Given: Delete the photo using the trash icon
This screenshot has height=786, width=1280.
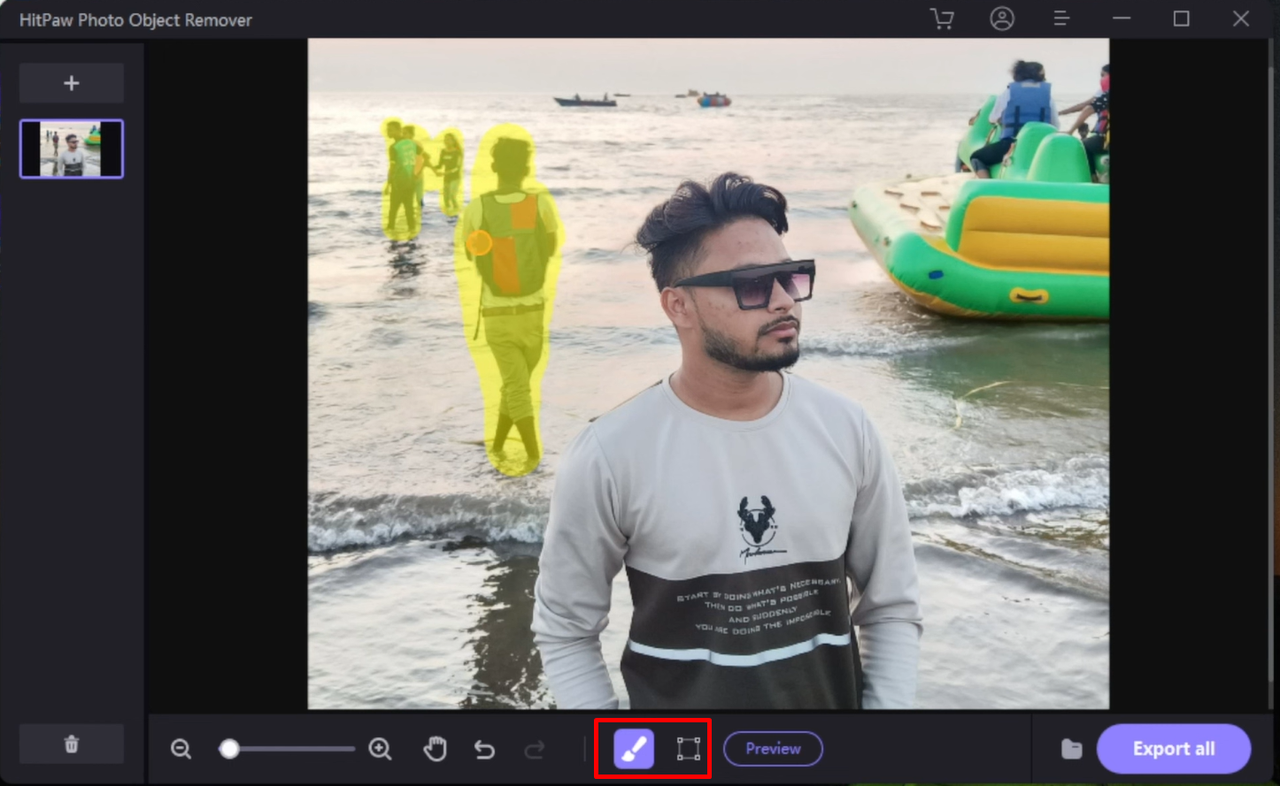Looking at the screenshot, I should pos(71,743).
